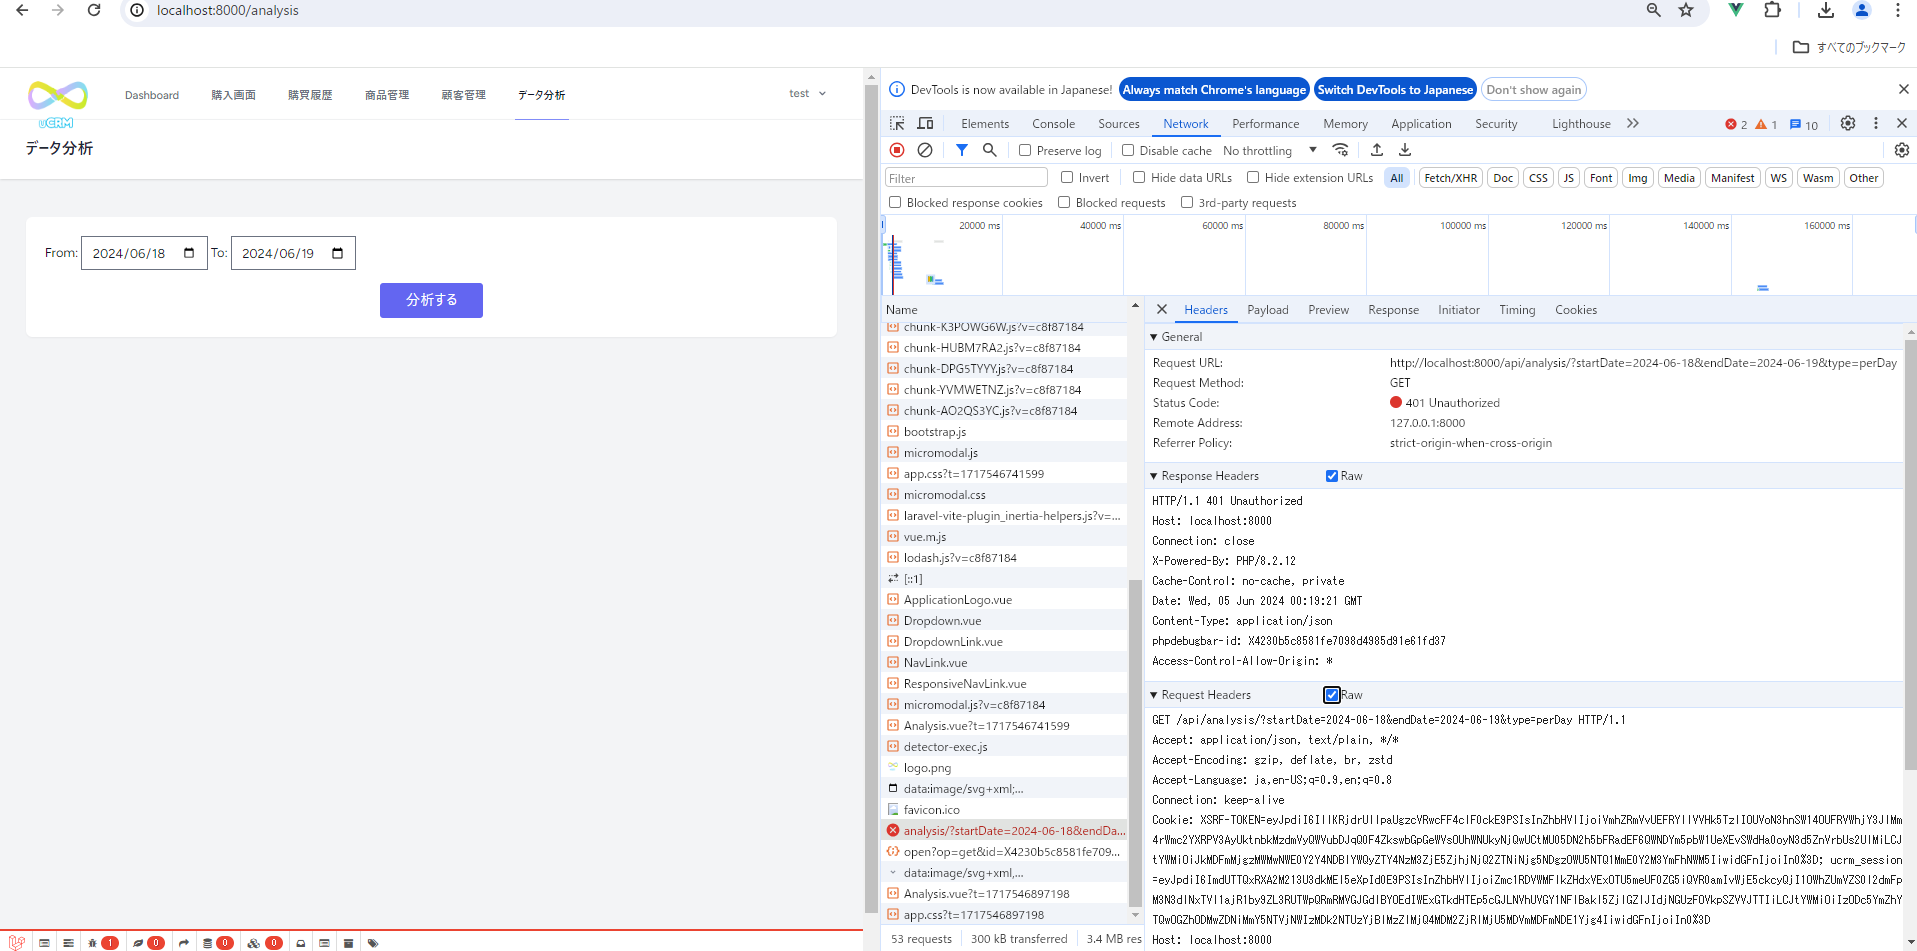Open the network search magnifier
The width and height of the screenshot is (1917, 951).
coord(989,150)
